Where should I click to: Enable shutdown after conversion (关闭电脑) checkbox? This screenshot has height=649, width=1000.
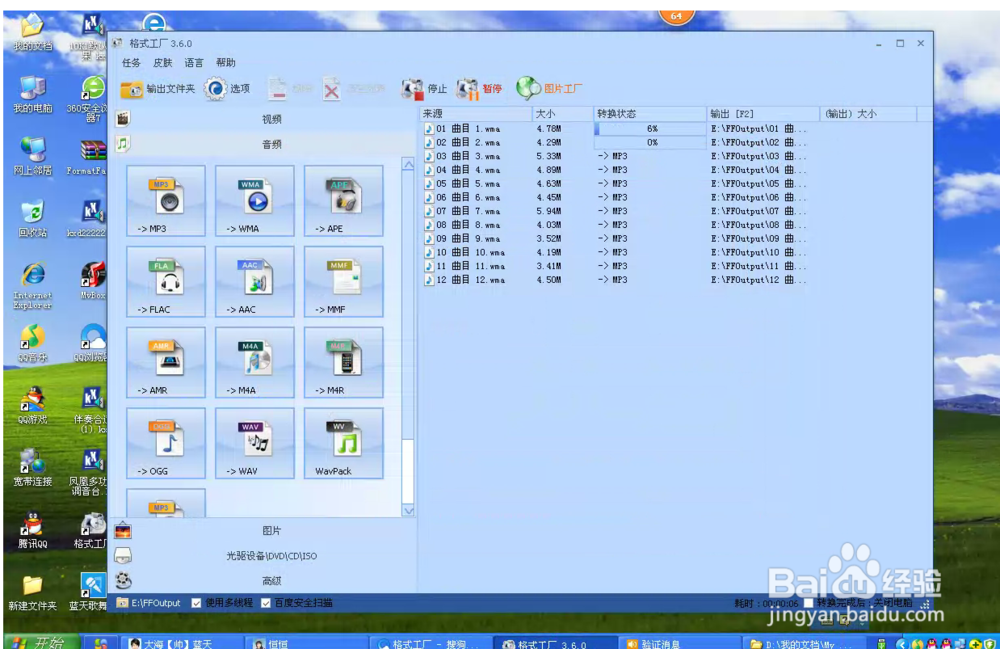[809, 602]
